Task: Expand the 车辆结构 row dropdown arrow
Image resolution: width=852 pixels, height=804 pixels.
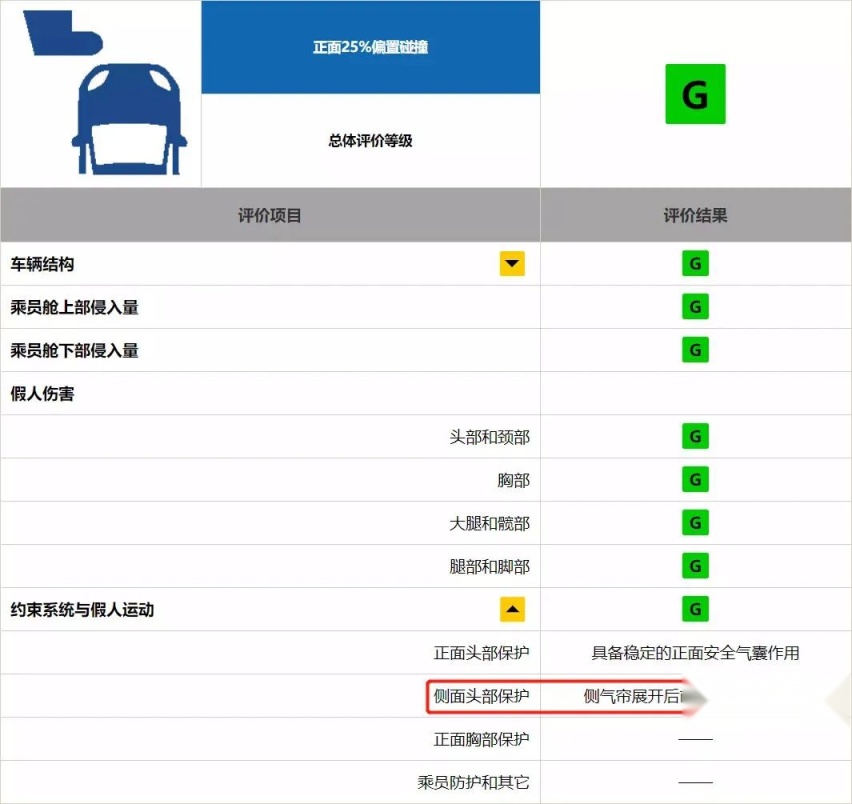Action: pos(512,263)
